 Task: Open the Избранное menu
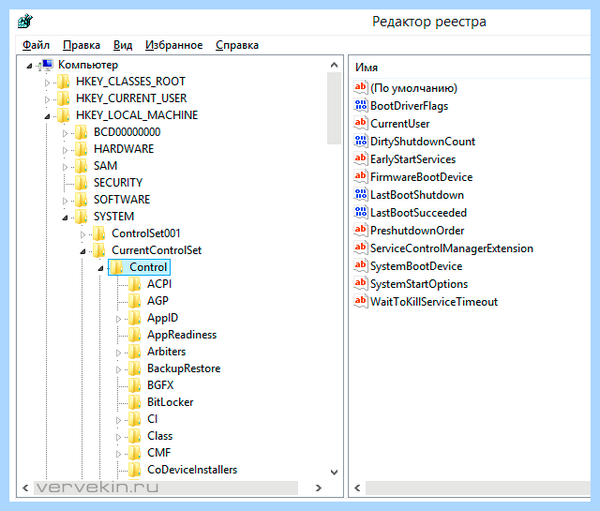174,45
